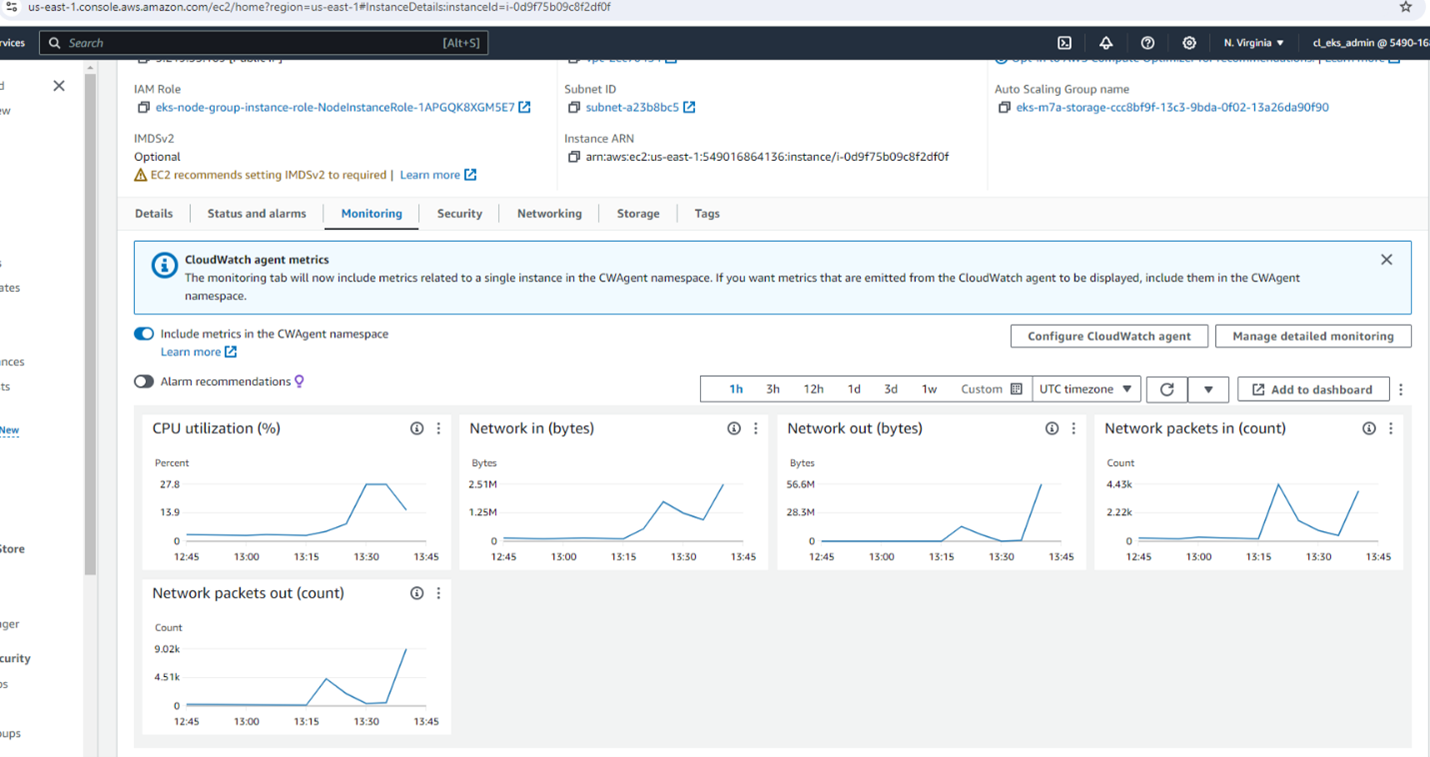The width and height of the screenshot is (1430, 757).
Task: Open the UTC timezone dropdown
Action: pyautogui.click(x=1086, y=389)
